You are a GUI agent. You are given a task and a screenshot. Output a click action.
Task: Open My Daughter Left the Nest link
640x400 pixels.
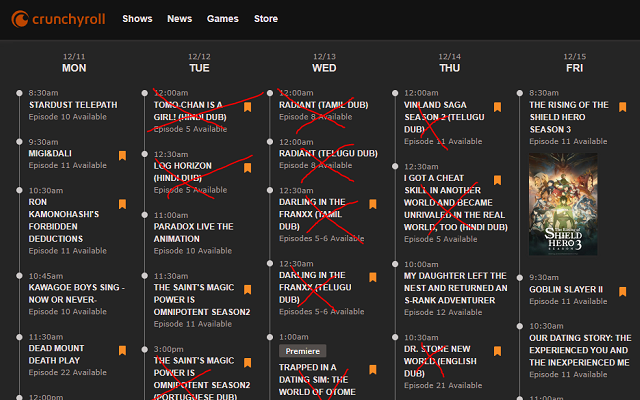456,288
